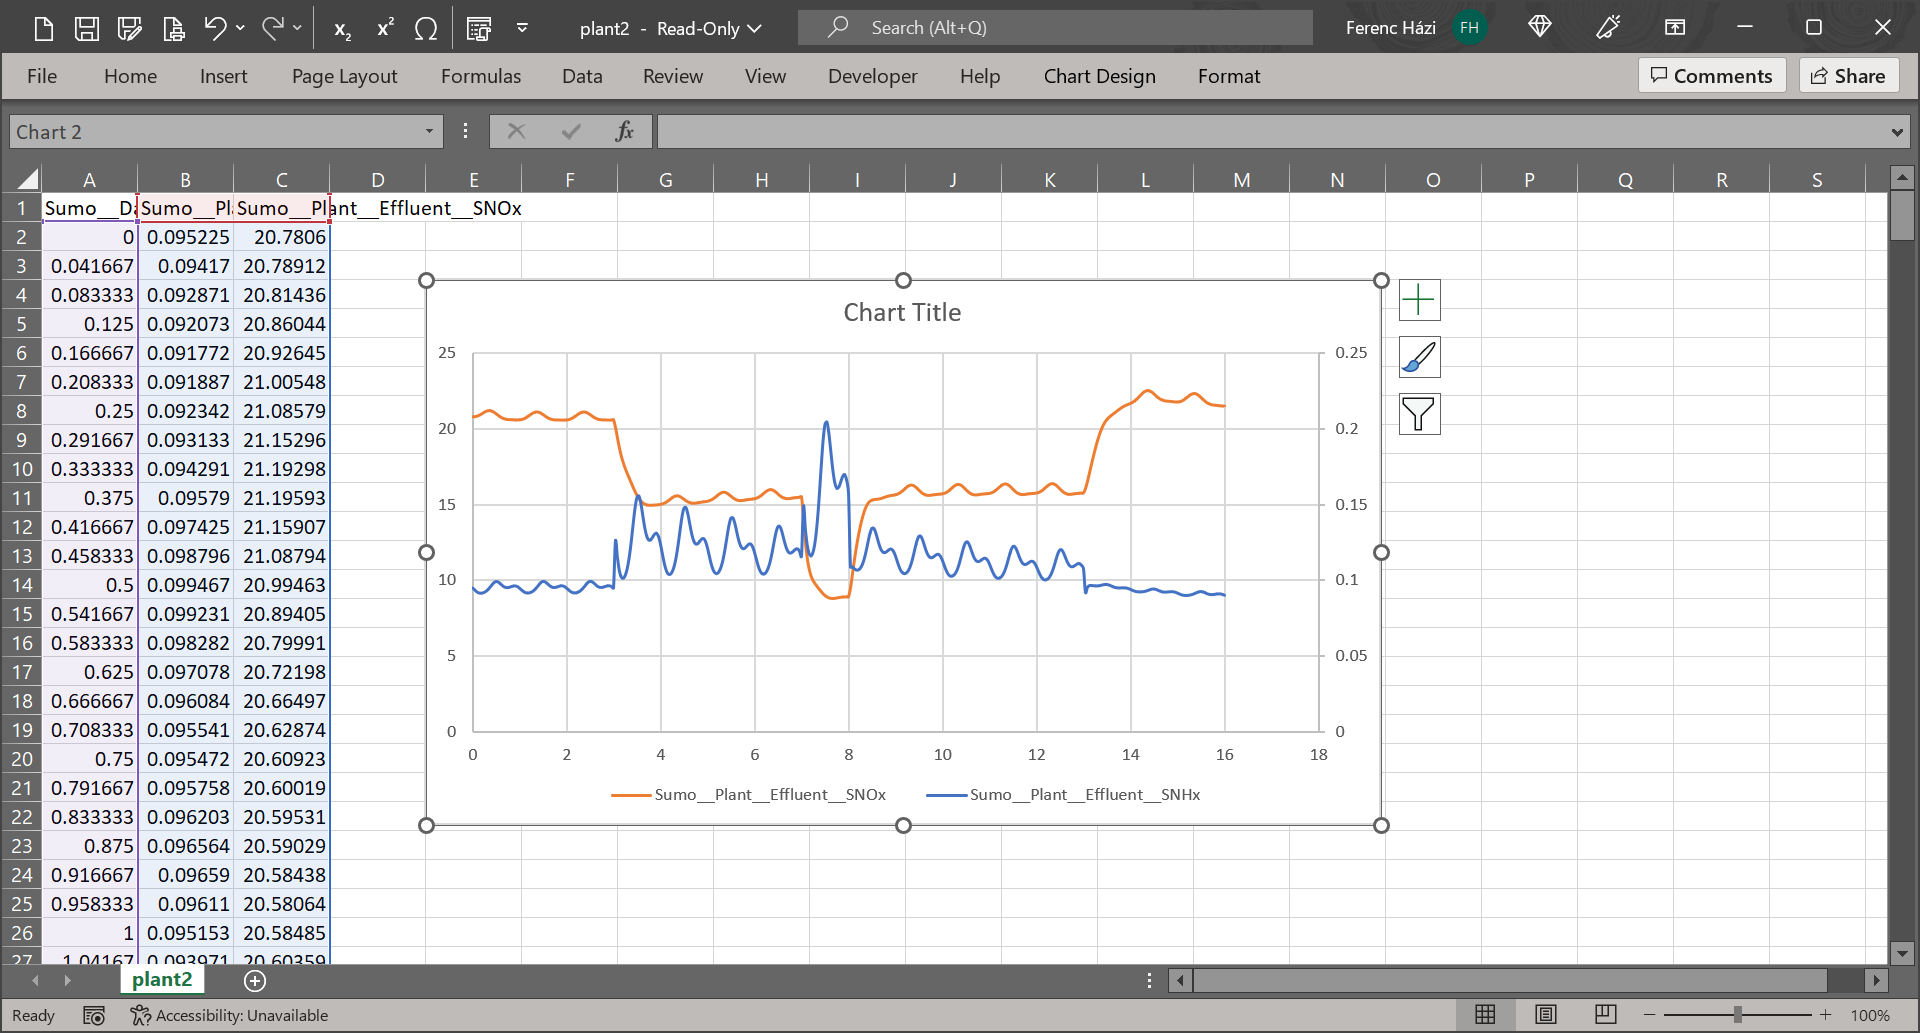Image resolution: width=1920 pixels, height=1033 pixels.
Task: Click the Comments button
Action: click(1711, 76)
